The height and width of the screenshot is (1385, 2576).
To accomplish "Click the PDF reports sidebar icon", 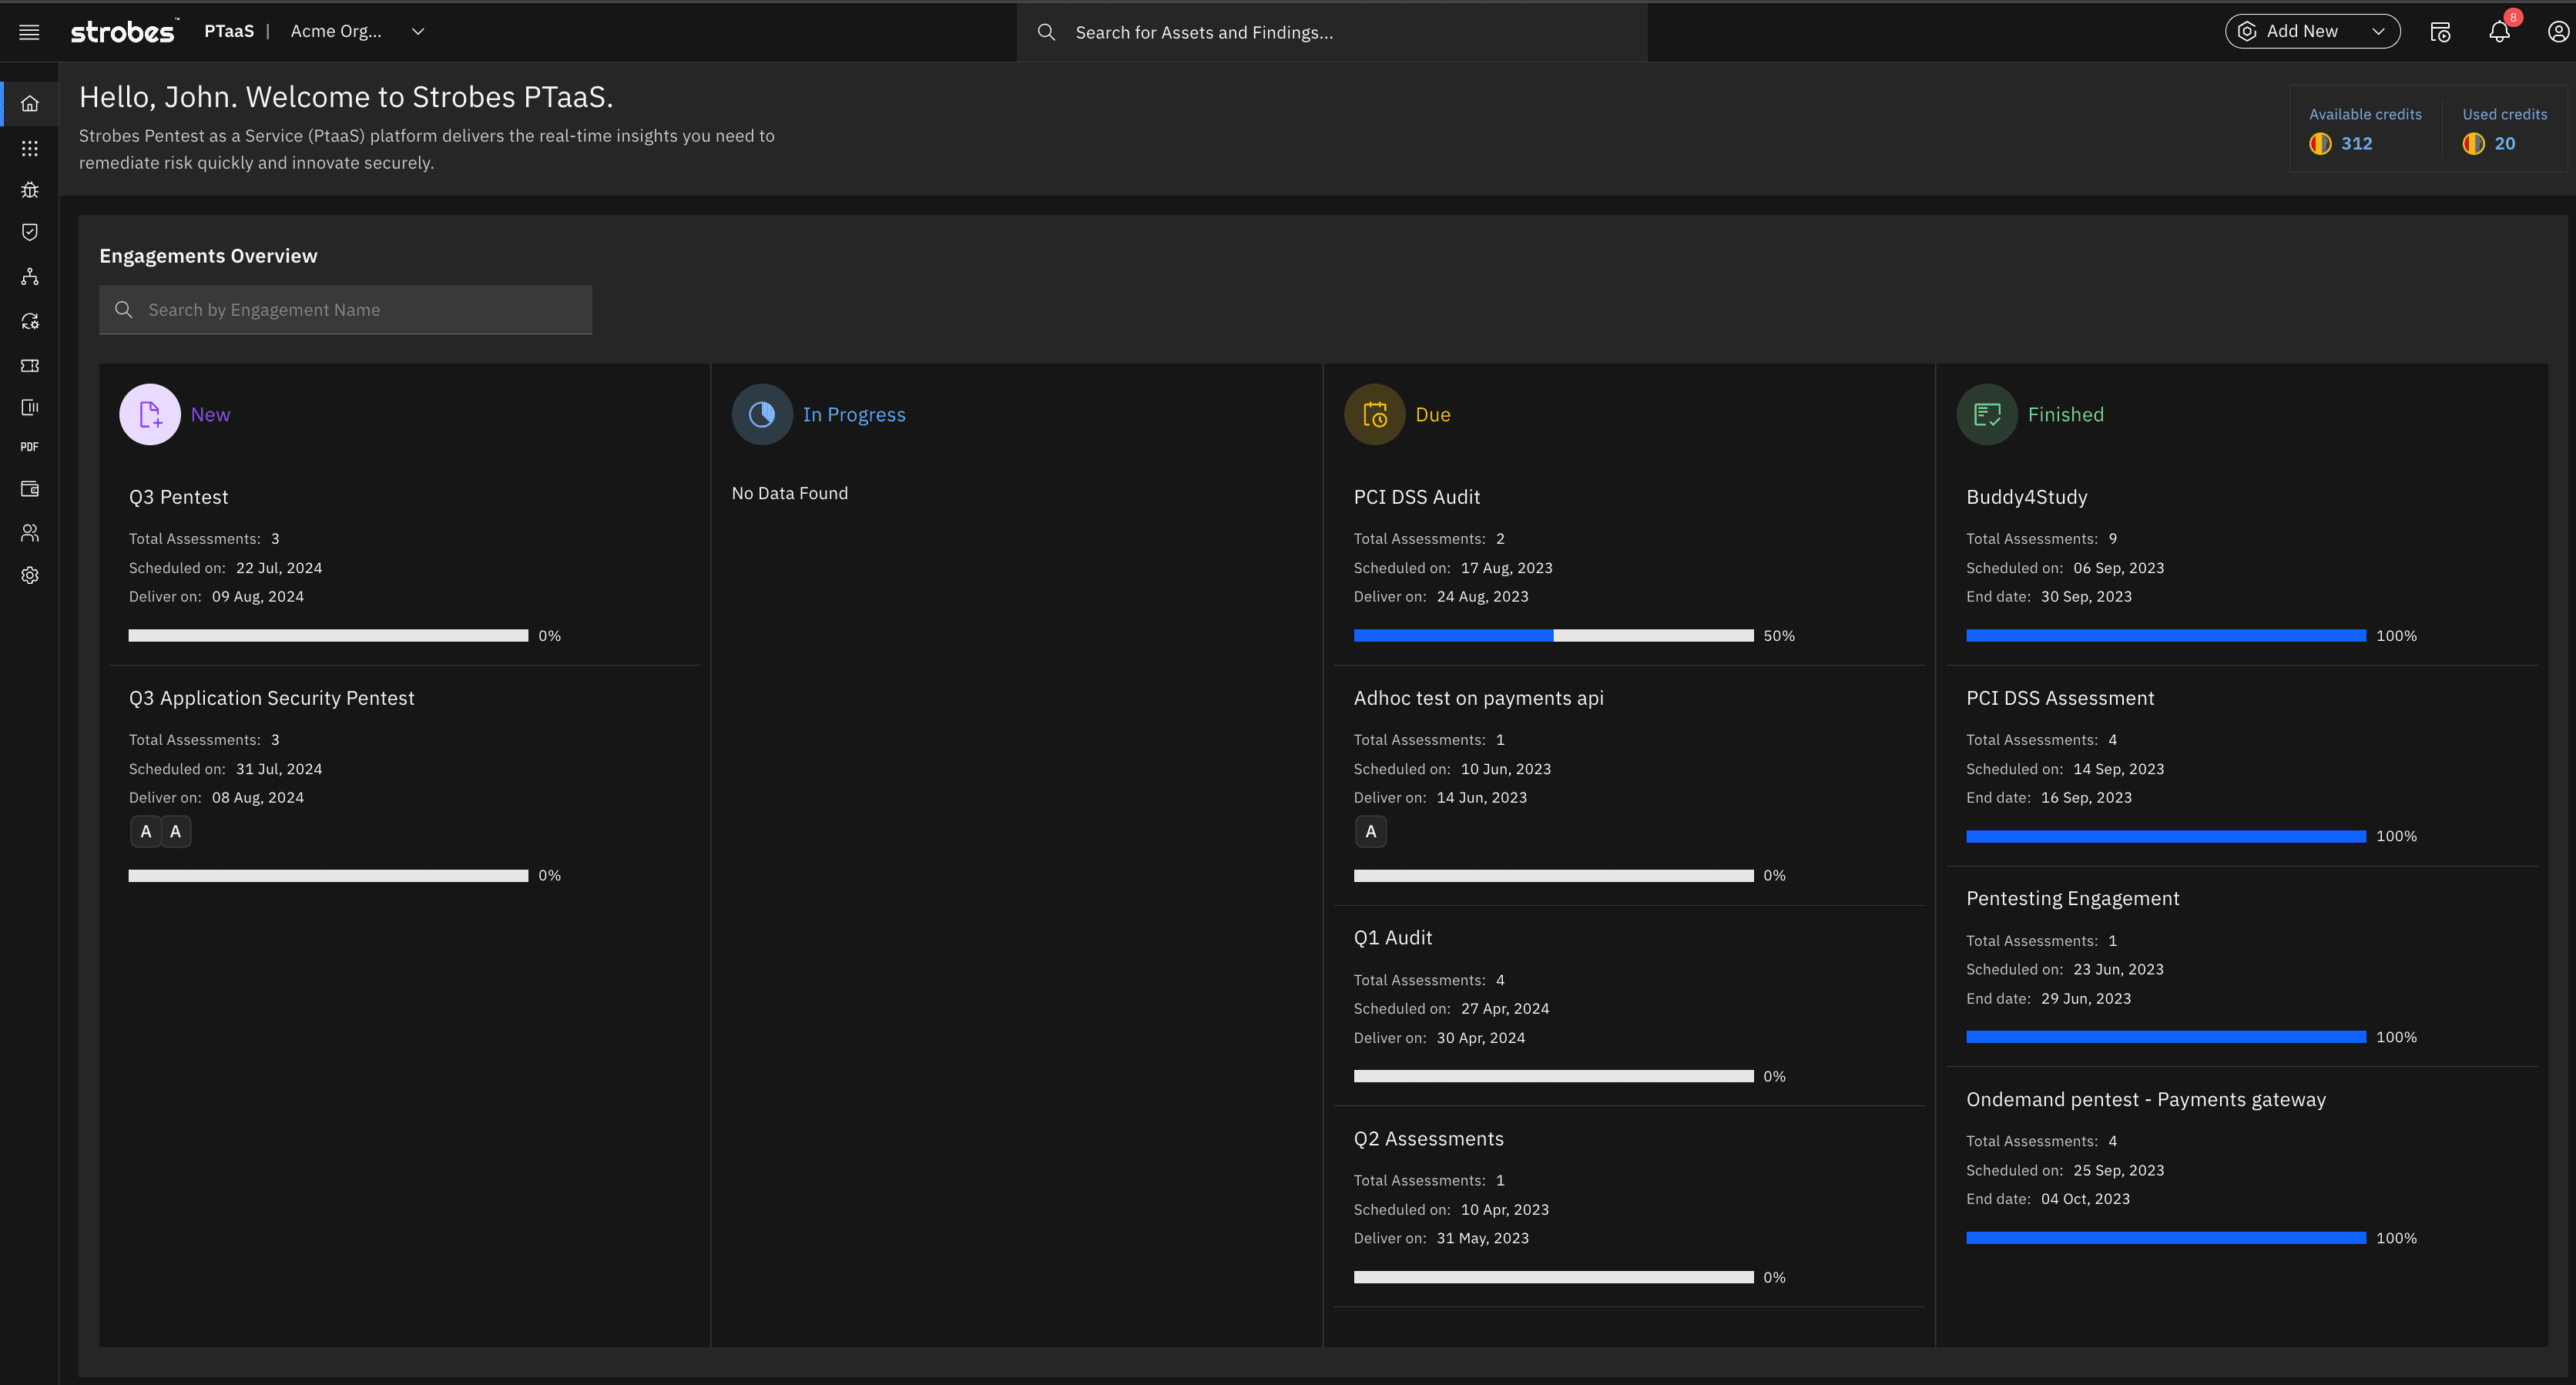I will (30, 447).
